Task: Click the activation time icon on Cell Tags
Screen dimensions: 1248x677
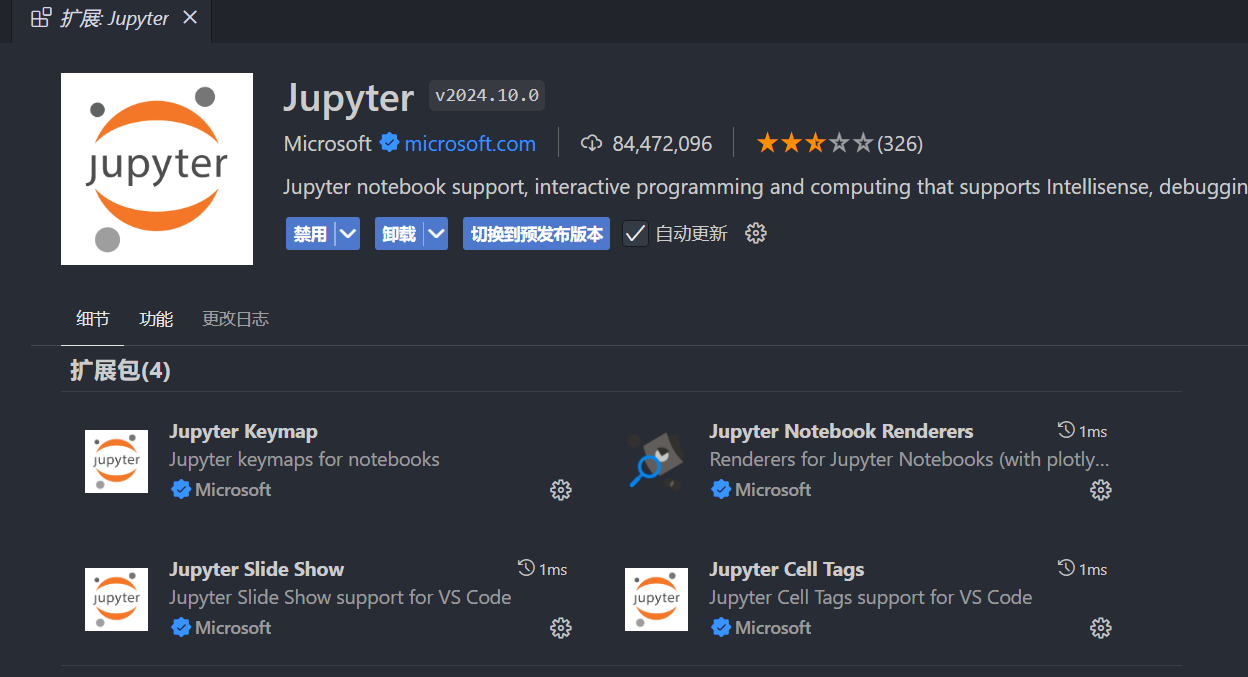Action: [1066, 568]
